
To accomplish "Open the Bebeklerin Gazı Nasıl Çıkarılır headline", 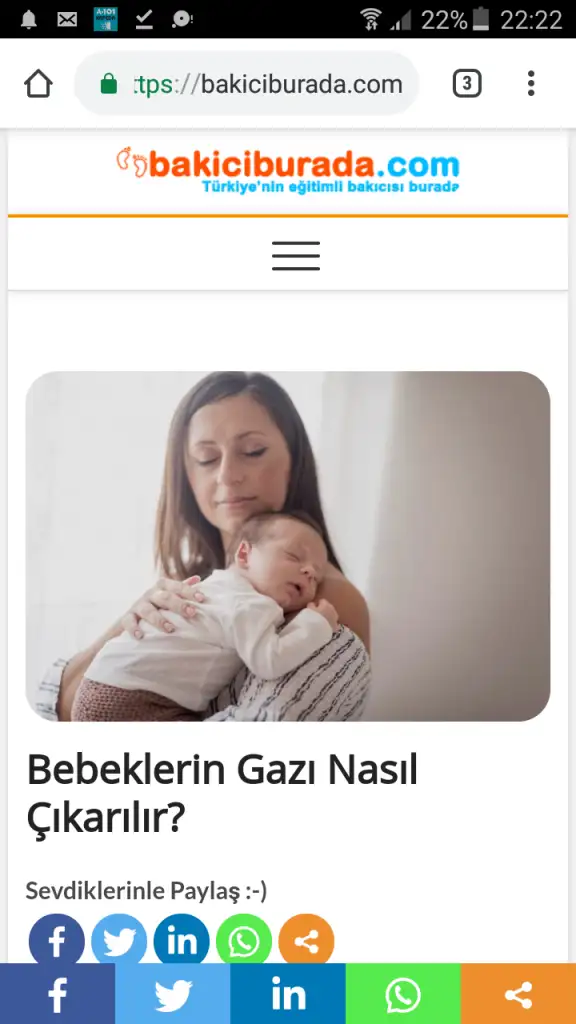I will point(222,793).
